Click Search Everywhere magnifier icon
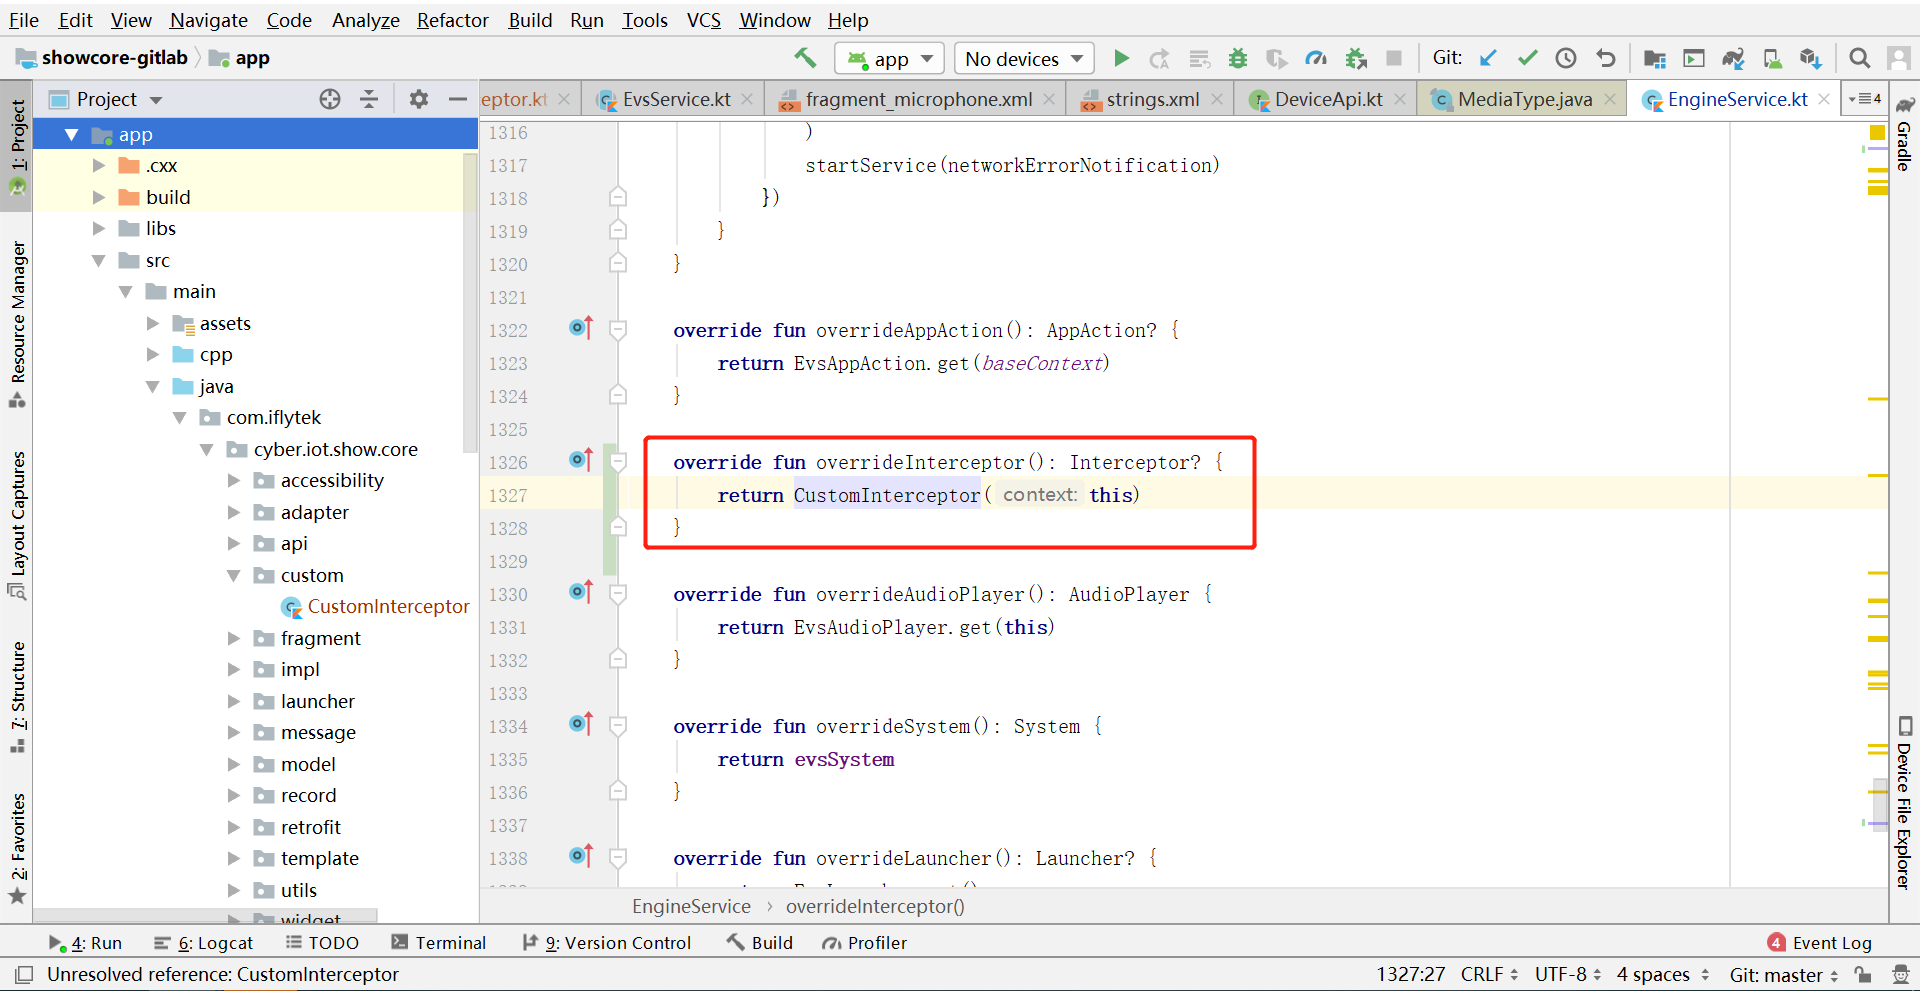Image resolution: width=1920 pixels, height=991 pixels. click(1860, 59)
